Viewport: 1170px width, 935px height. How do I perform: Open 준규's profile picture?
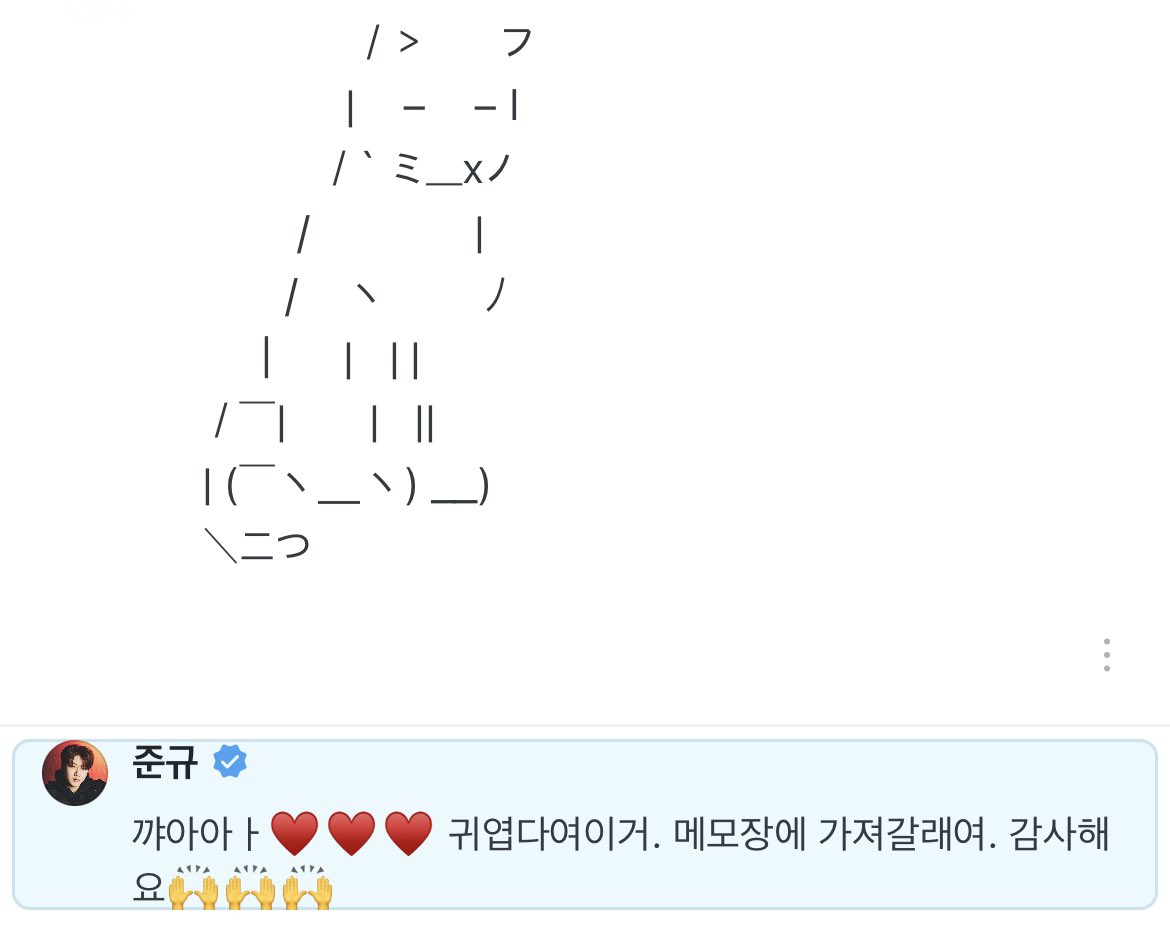[75, 773]
